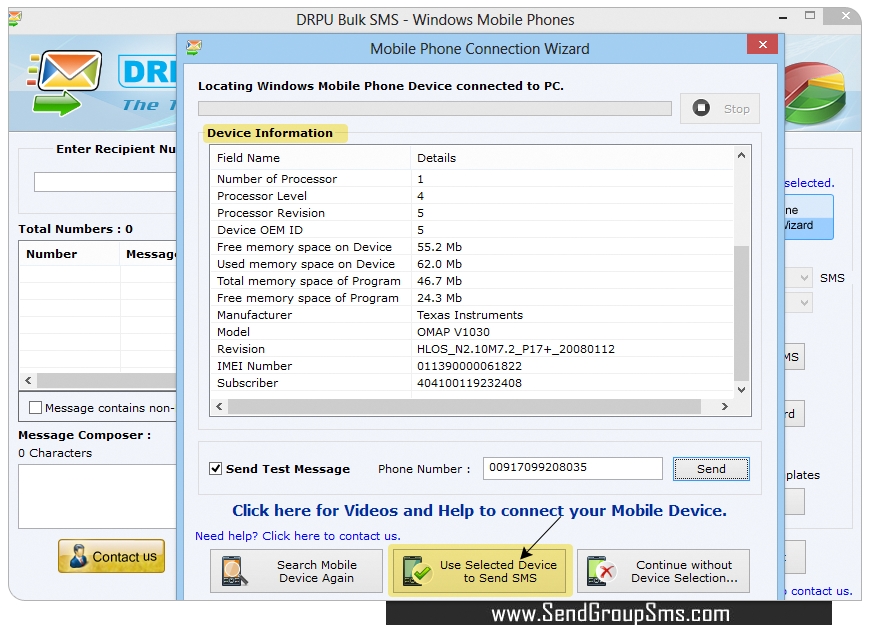The height and width of the screenshot is (629, 870).
Task: Click device table scroll down arrow
Action: [x=741, y=390]
